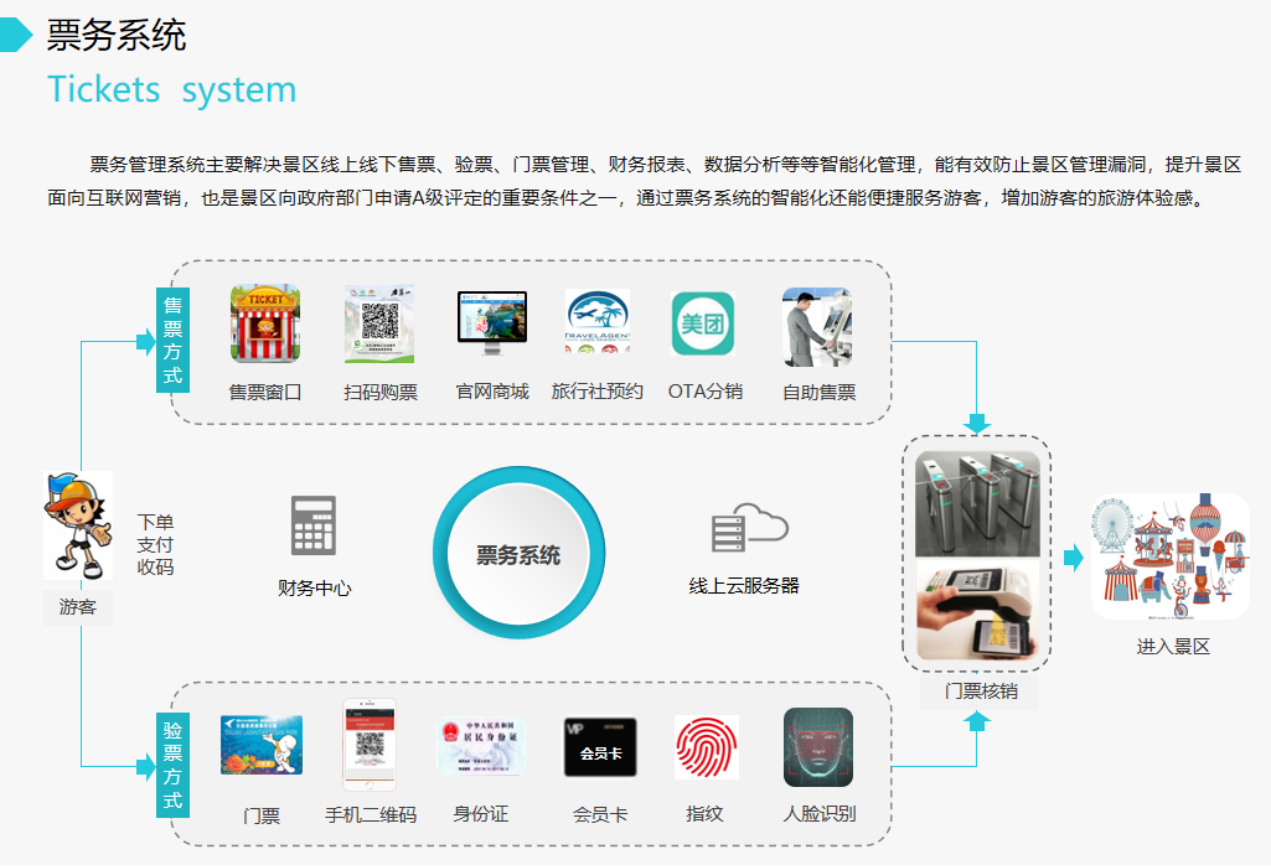Image resolution: width=1271 pixels, height=866 pixels.
Task: Click the 手机二维码 phone image
Action: [x=370, y=744]
